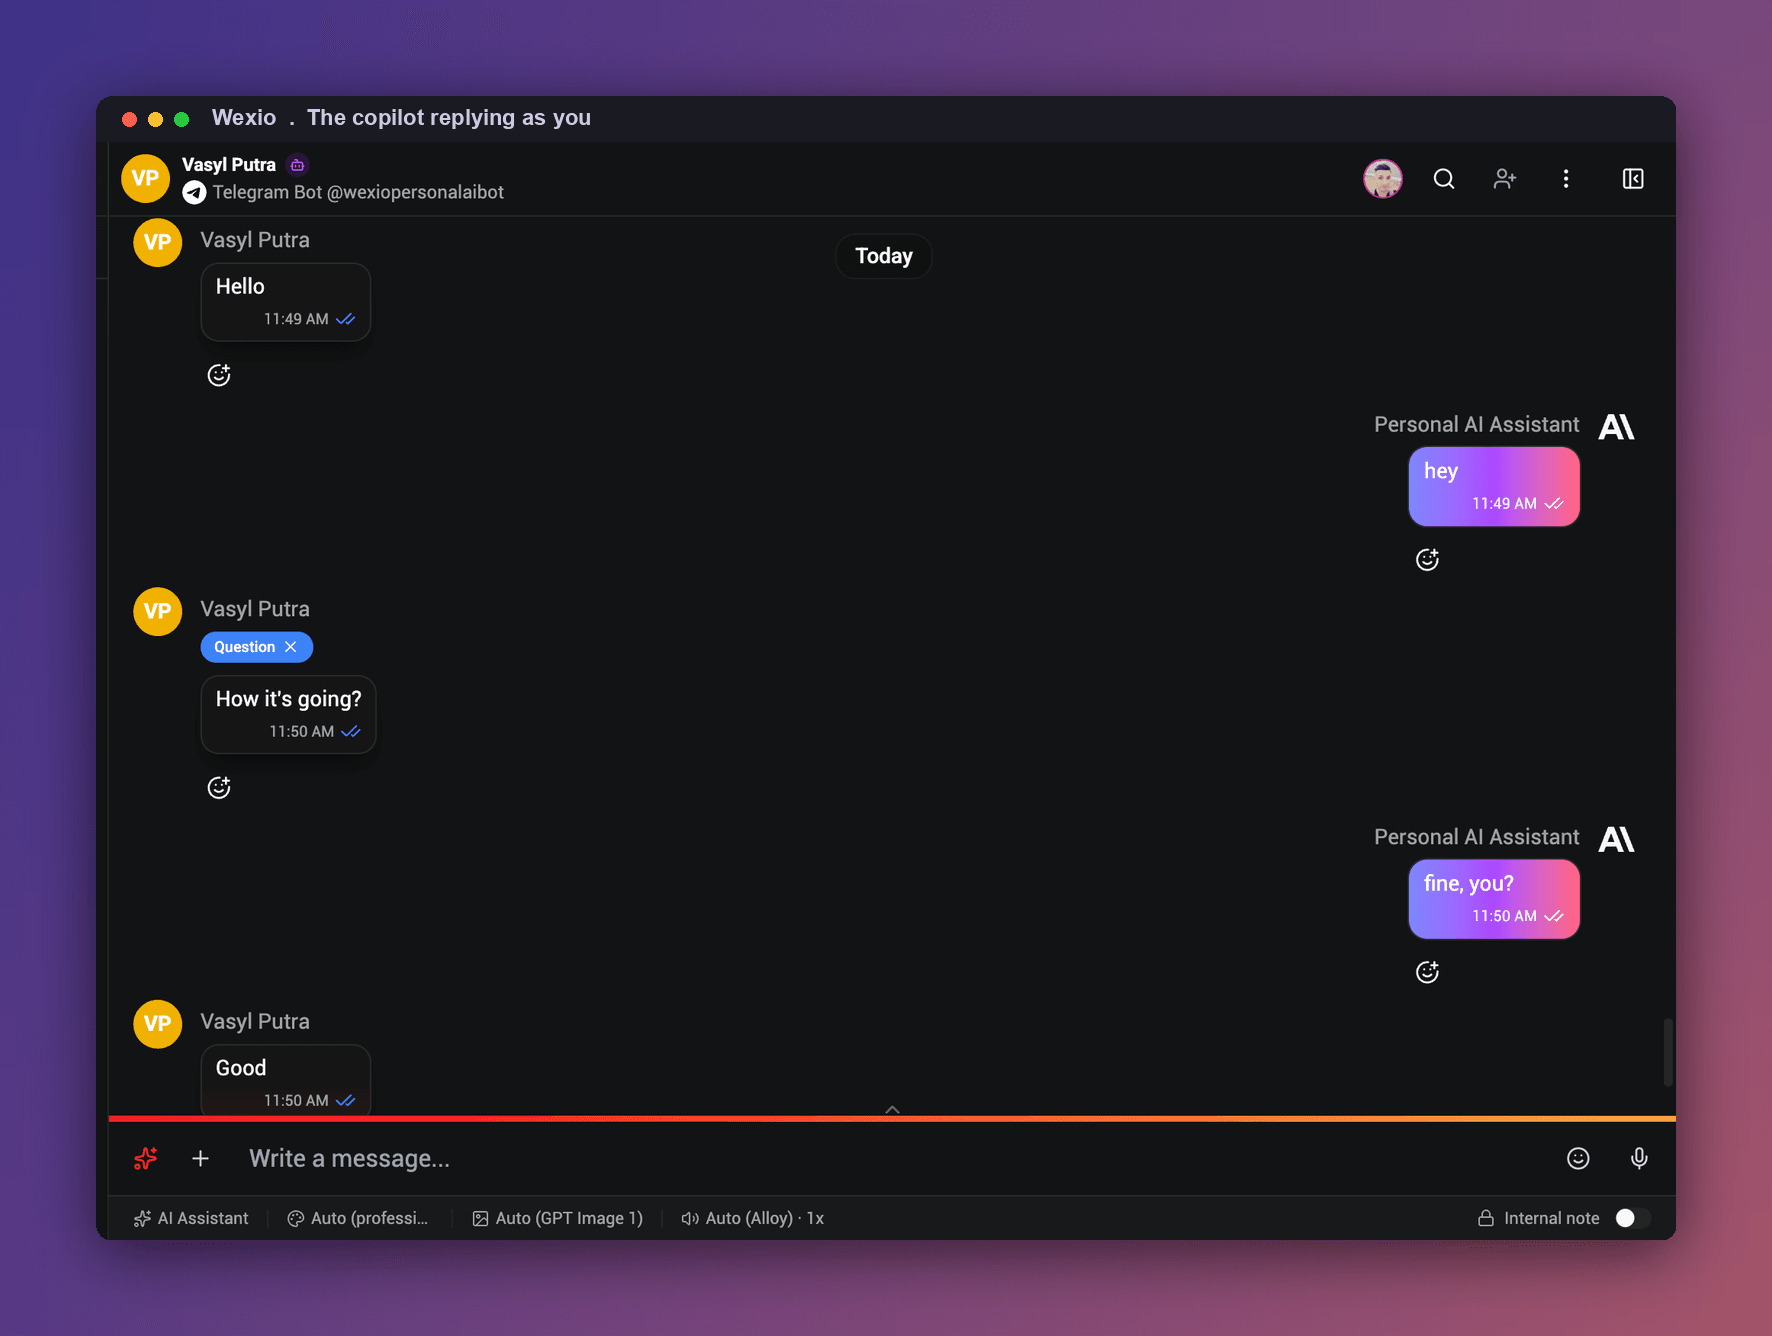The image size is (1772, 1336).
Task: Click sender name Vasyl Putra above Good
Action: click(255, 1021)
